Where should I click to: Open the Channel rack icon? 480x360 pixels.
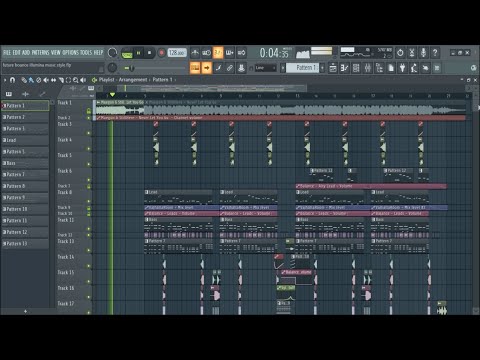pos(356,68)
